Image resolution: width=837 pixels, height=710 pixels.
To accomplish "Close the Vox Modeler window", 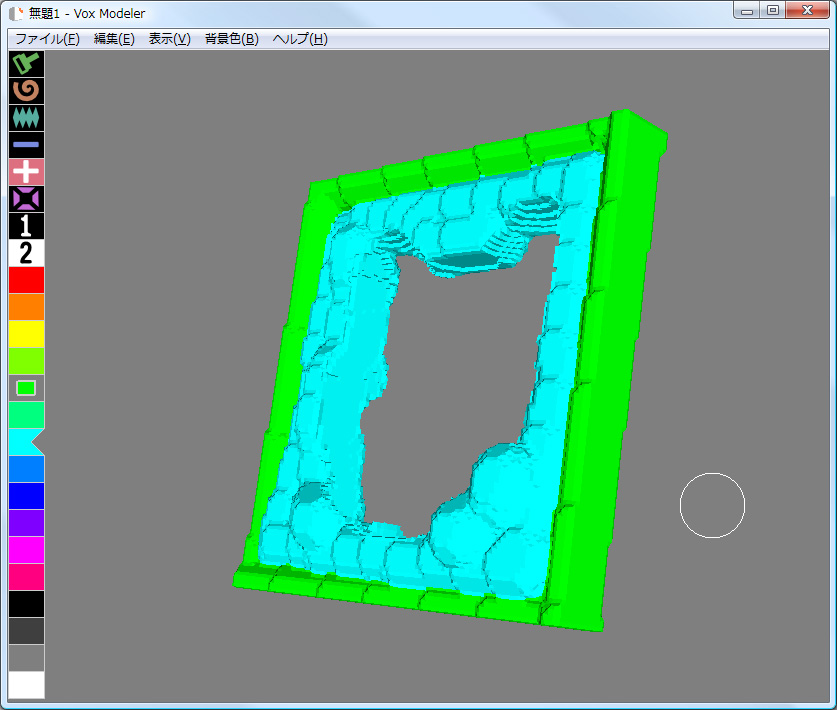I will (x=808, y=11).
